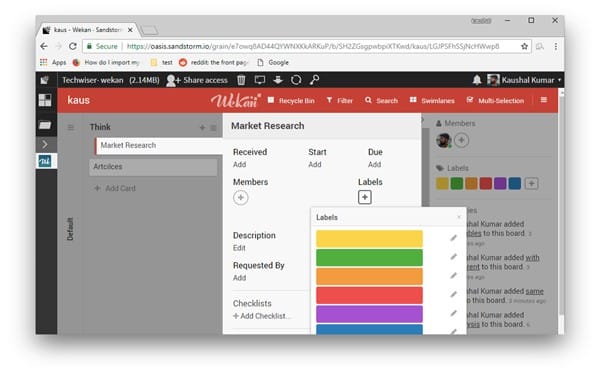Screen dimensions: 600x373
Task: Open the notifications bell
Action: (x=477, y=80)
